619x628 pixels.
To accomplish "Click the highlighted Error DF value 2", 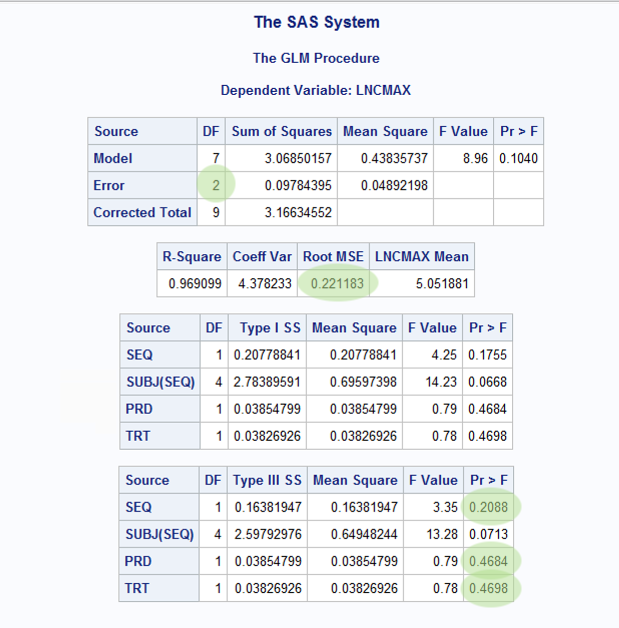I will point(215,185).
